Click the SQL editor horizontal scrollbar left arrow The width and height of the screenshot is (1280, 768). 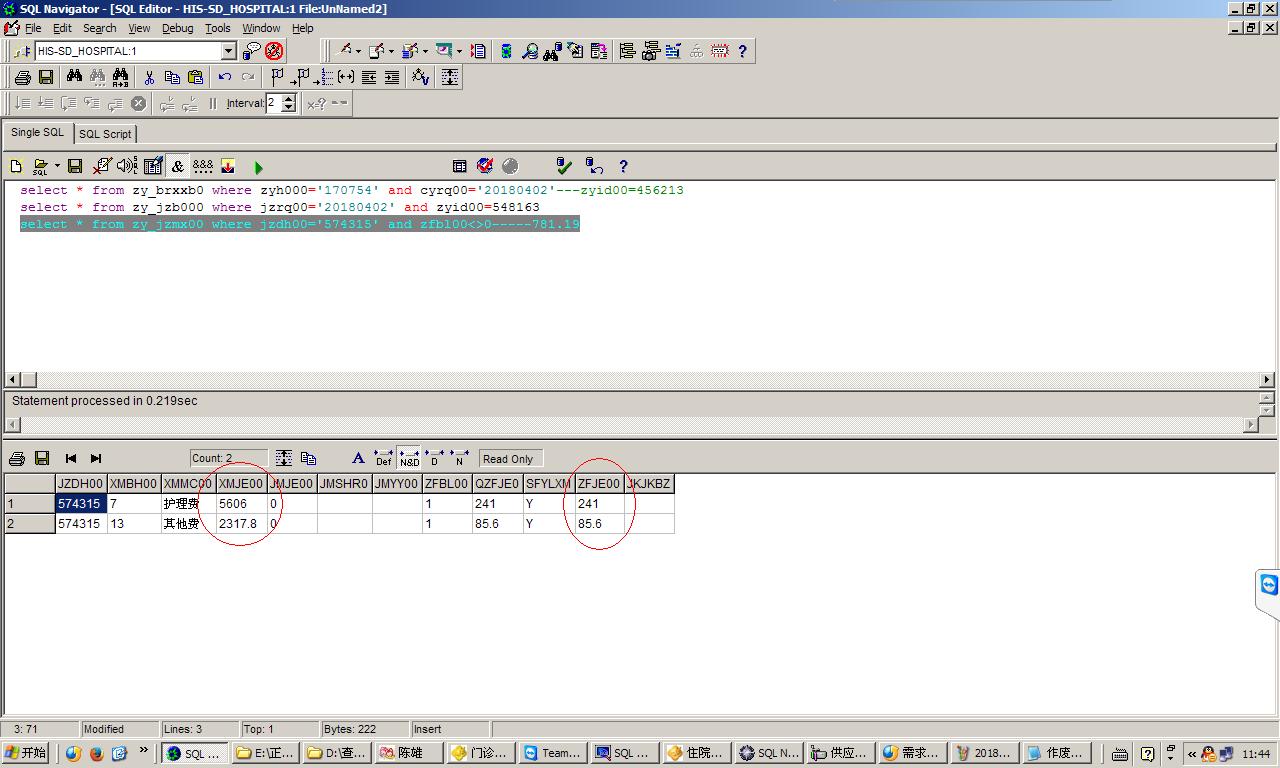point(13,379)
